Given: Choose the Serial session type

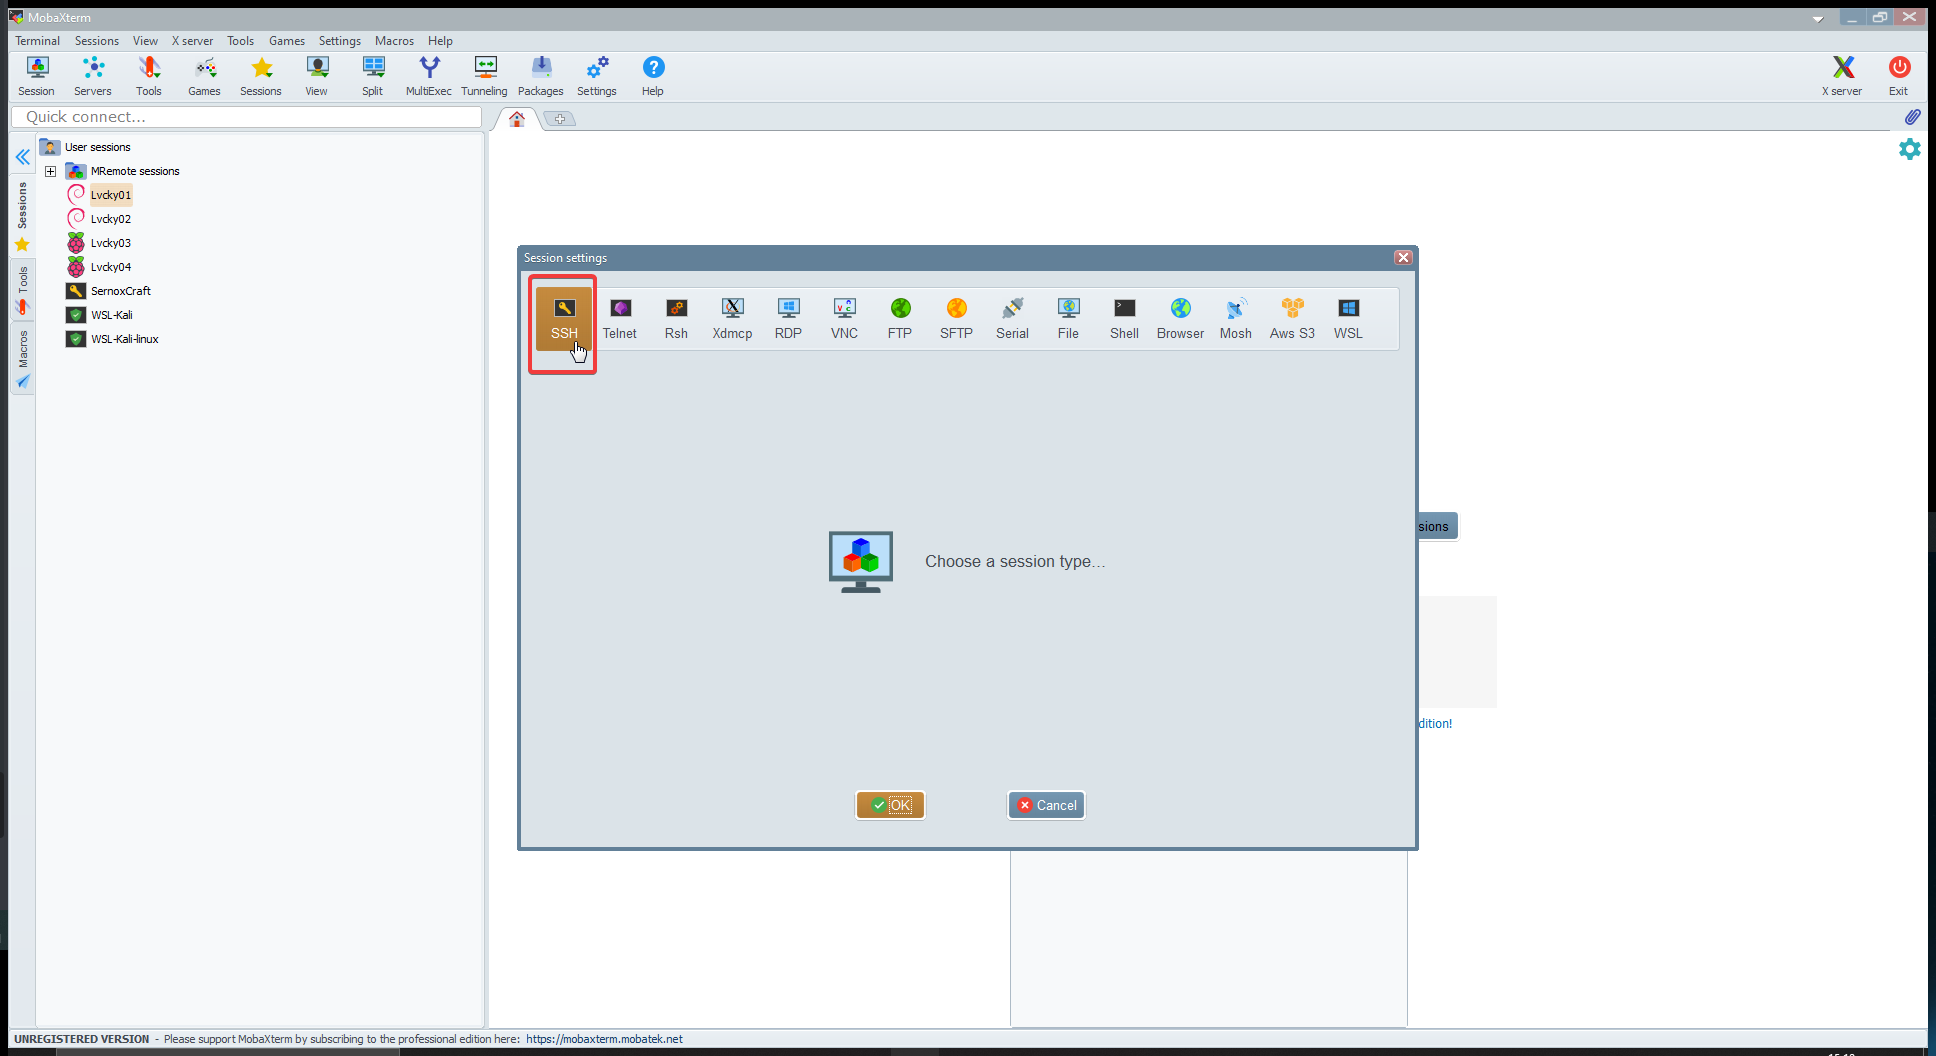Looking at the screenshot, I should (1012, 318).
